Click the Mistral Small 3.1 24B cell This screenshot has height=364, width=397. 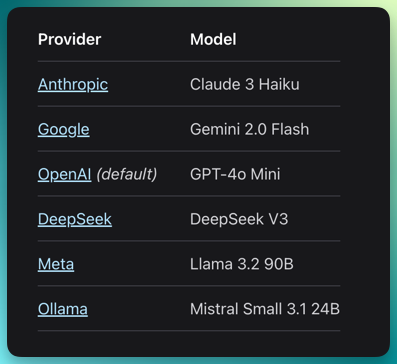(265, 309)
